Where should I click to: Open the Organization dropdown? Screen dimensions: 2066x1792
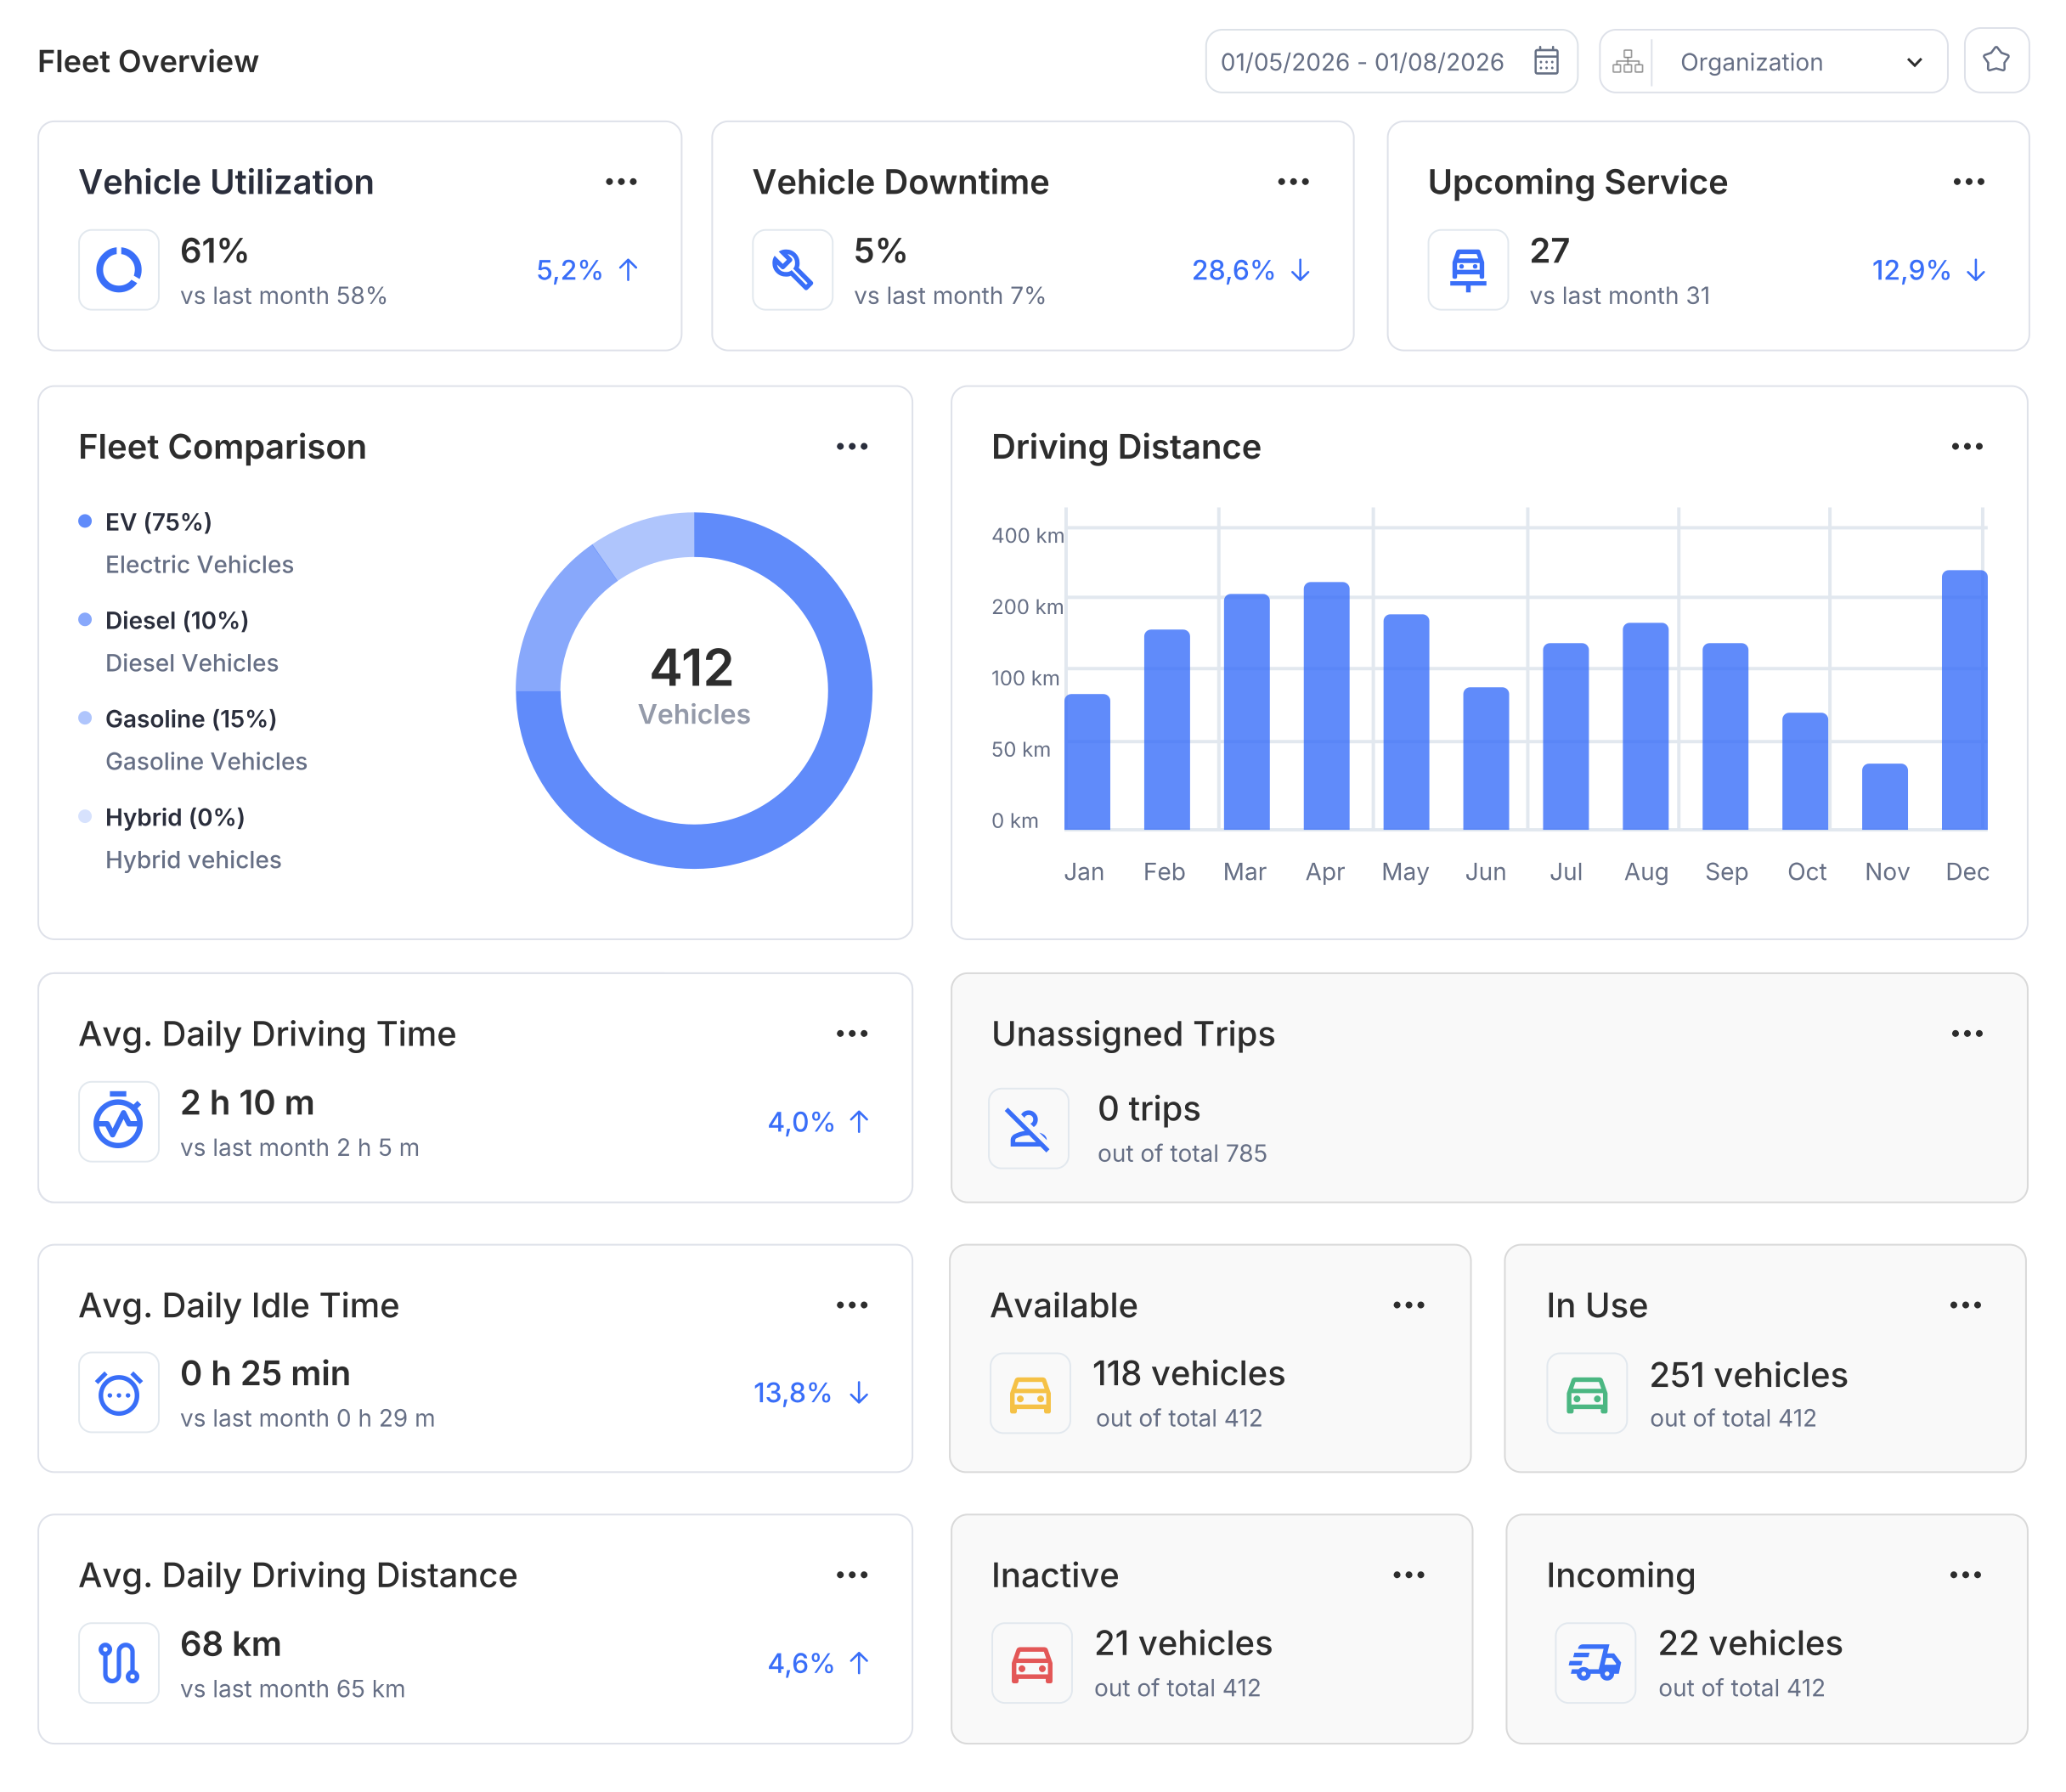[x=1773, y=62]
